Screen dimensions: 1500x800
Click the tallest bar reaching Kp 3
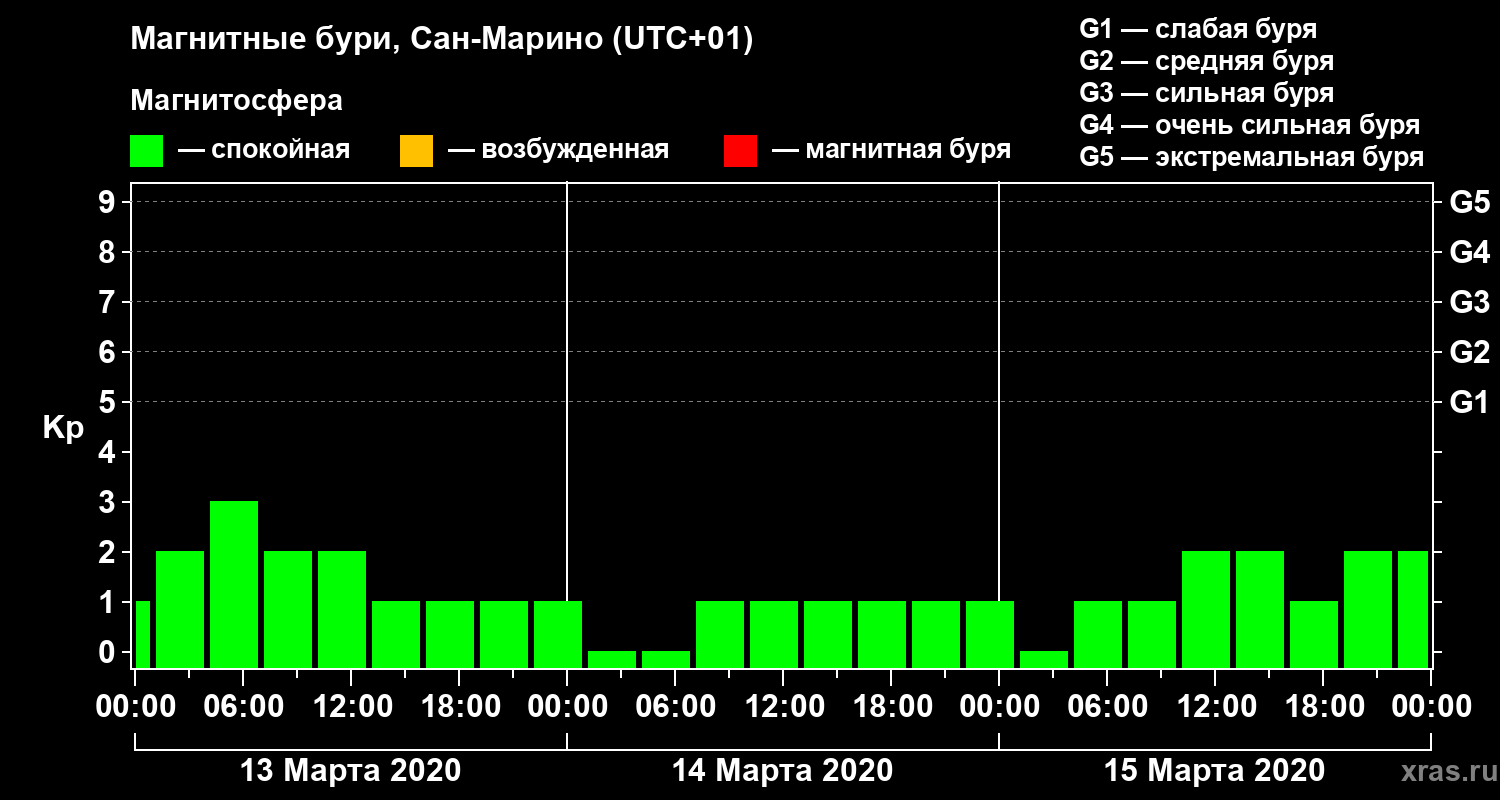point(234,584)
